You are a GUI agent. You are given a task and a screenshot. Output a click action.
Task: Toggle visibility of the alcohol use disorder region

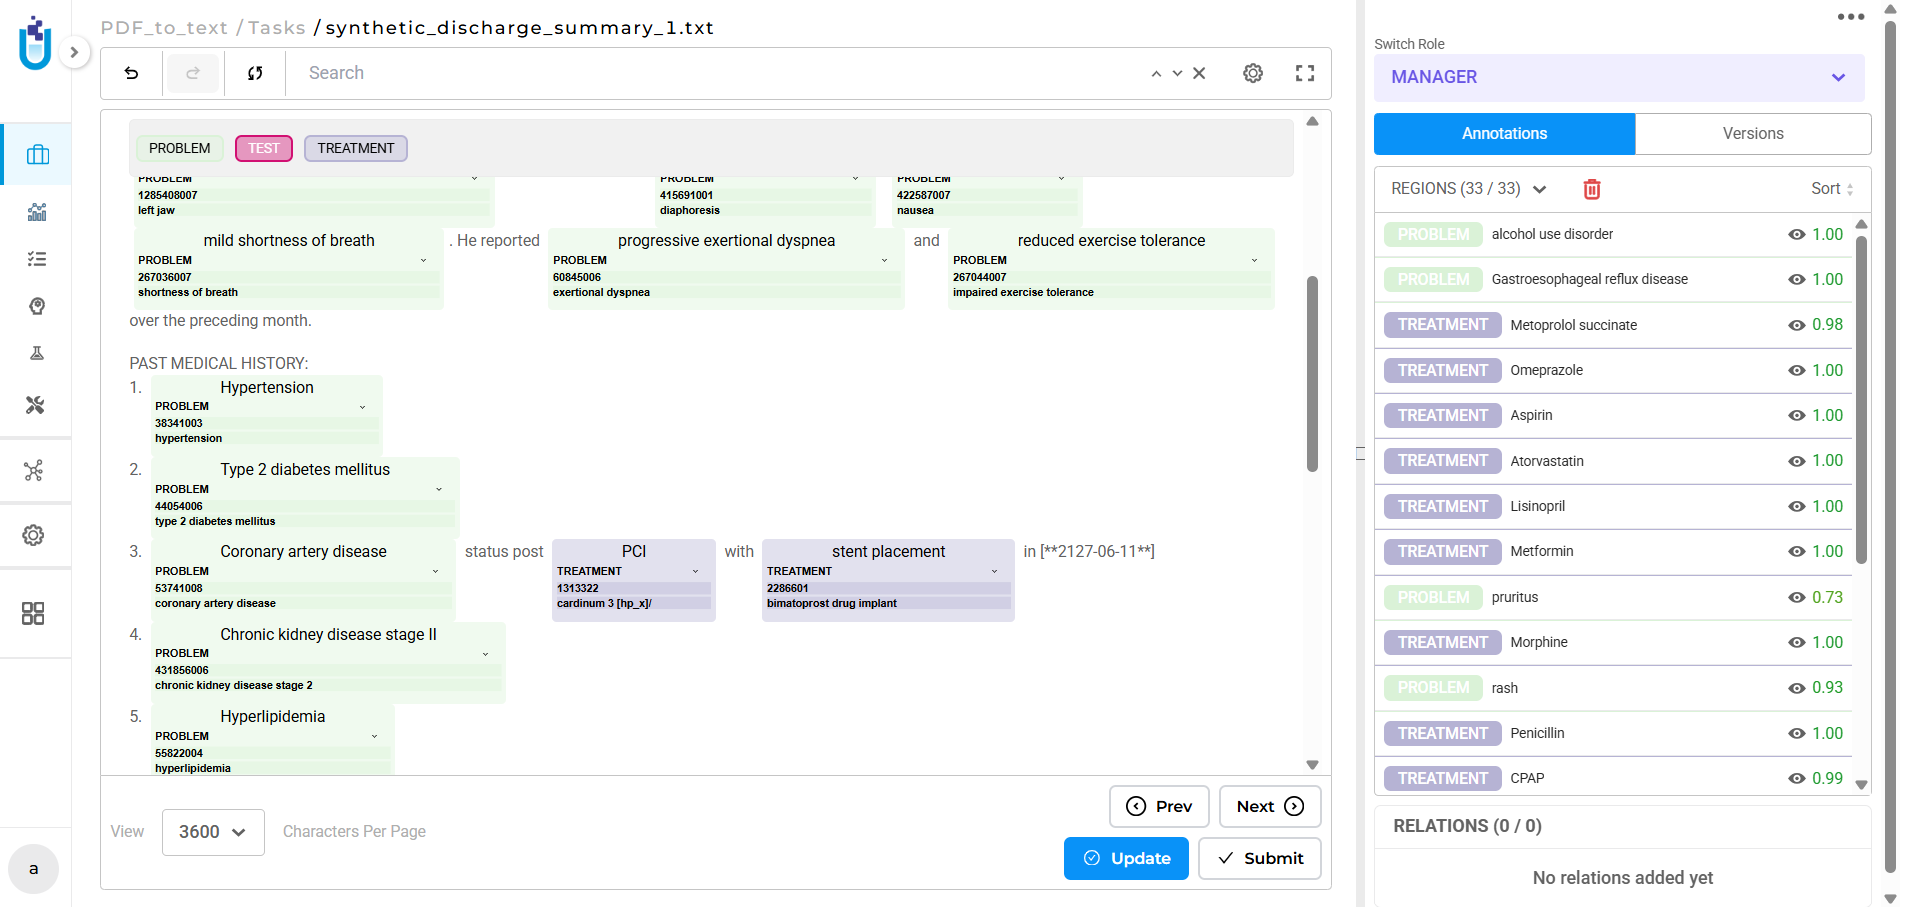pos(1796,235)
